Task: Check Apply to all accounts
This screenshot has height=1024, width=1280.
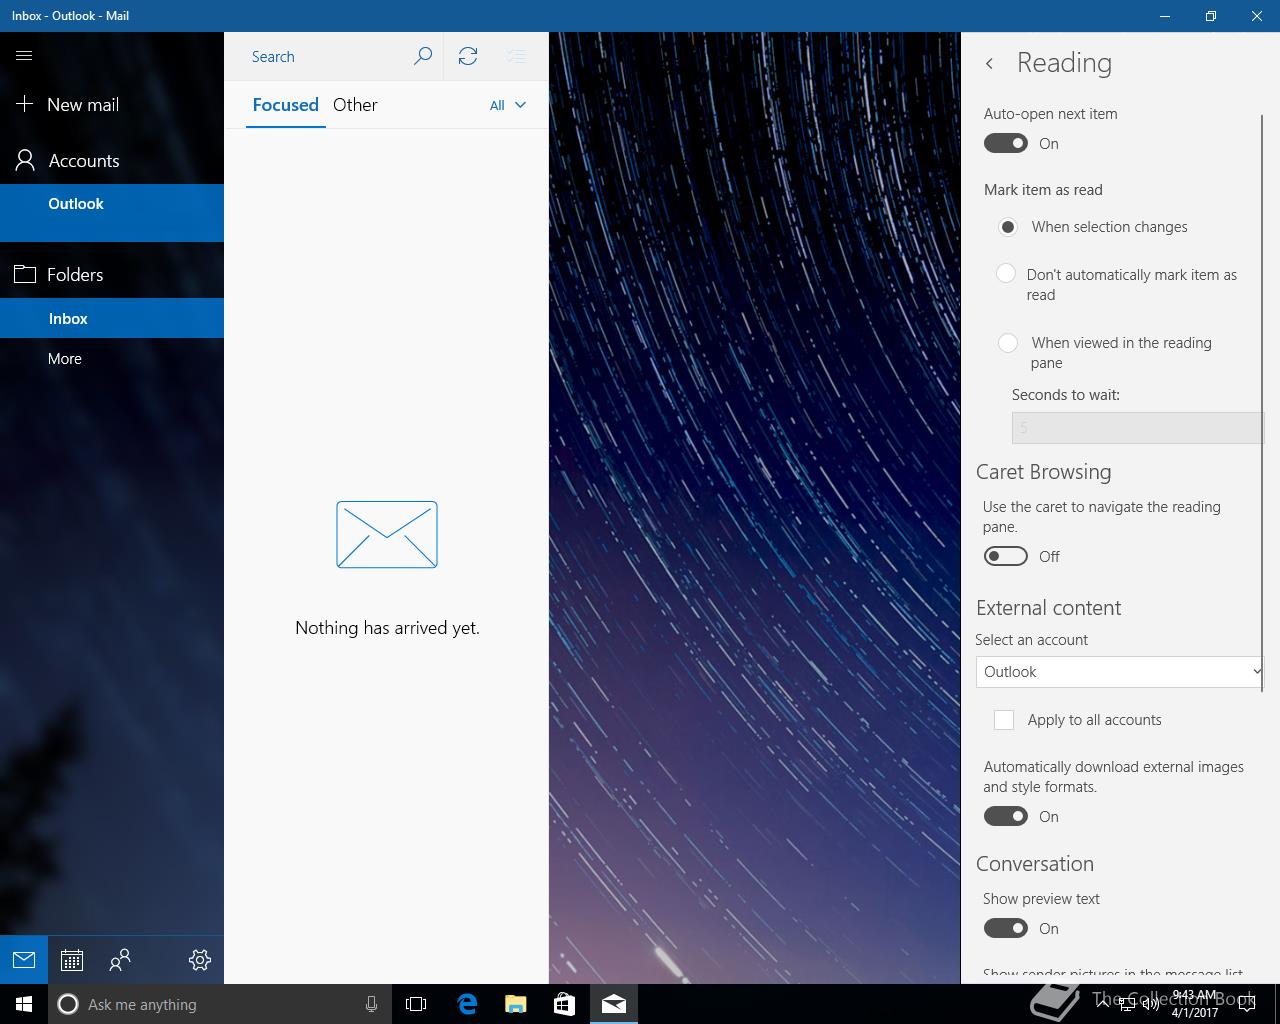Action: (1004, 720)
